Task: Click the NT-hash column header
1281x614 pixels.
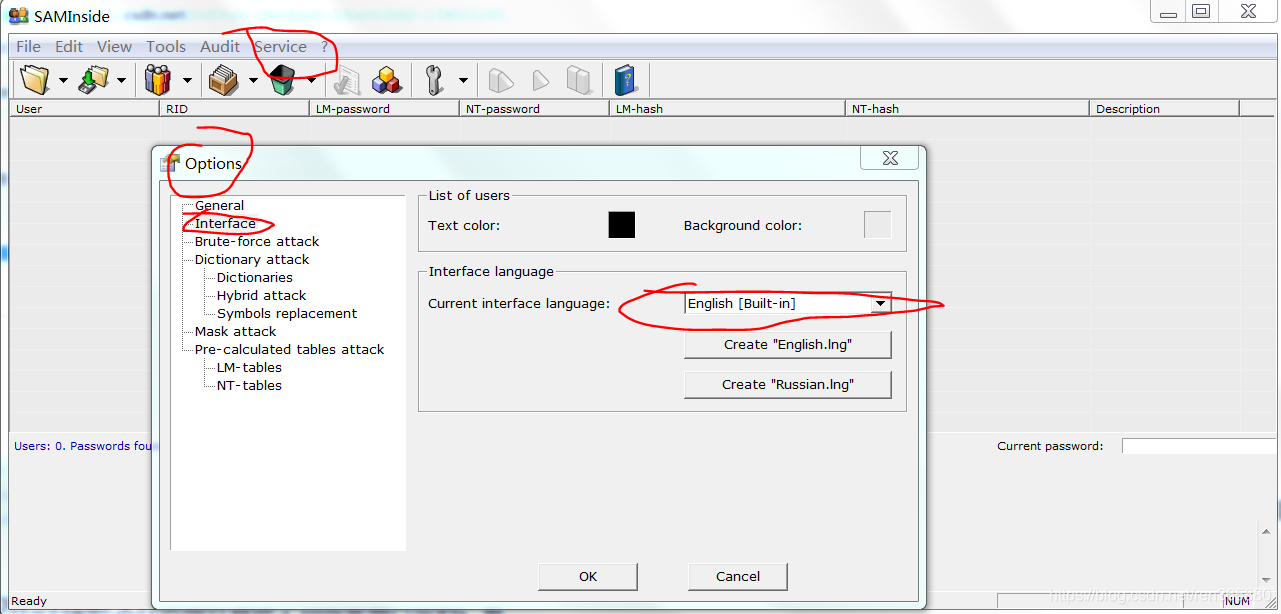Action: [968, 109]
